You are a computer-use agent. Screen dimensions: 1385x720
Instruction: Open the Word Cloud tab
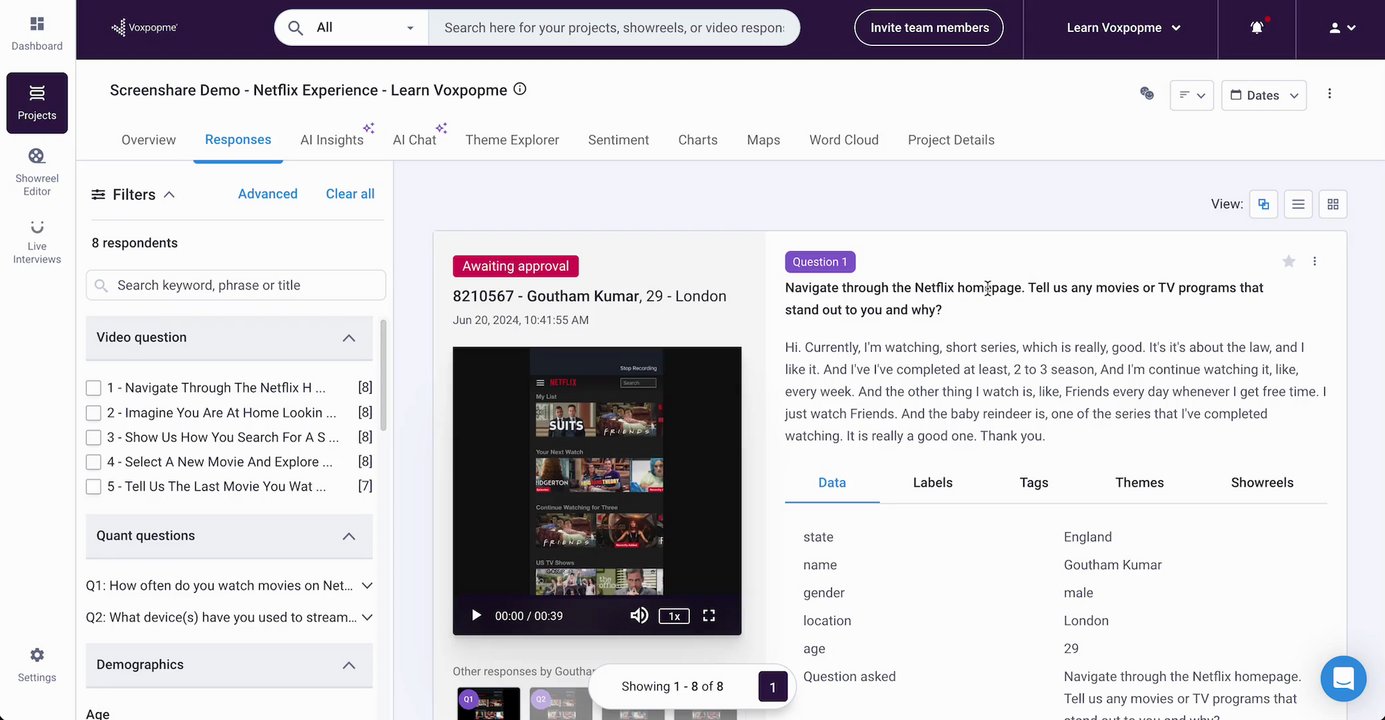844,140
